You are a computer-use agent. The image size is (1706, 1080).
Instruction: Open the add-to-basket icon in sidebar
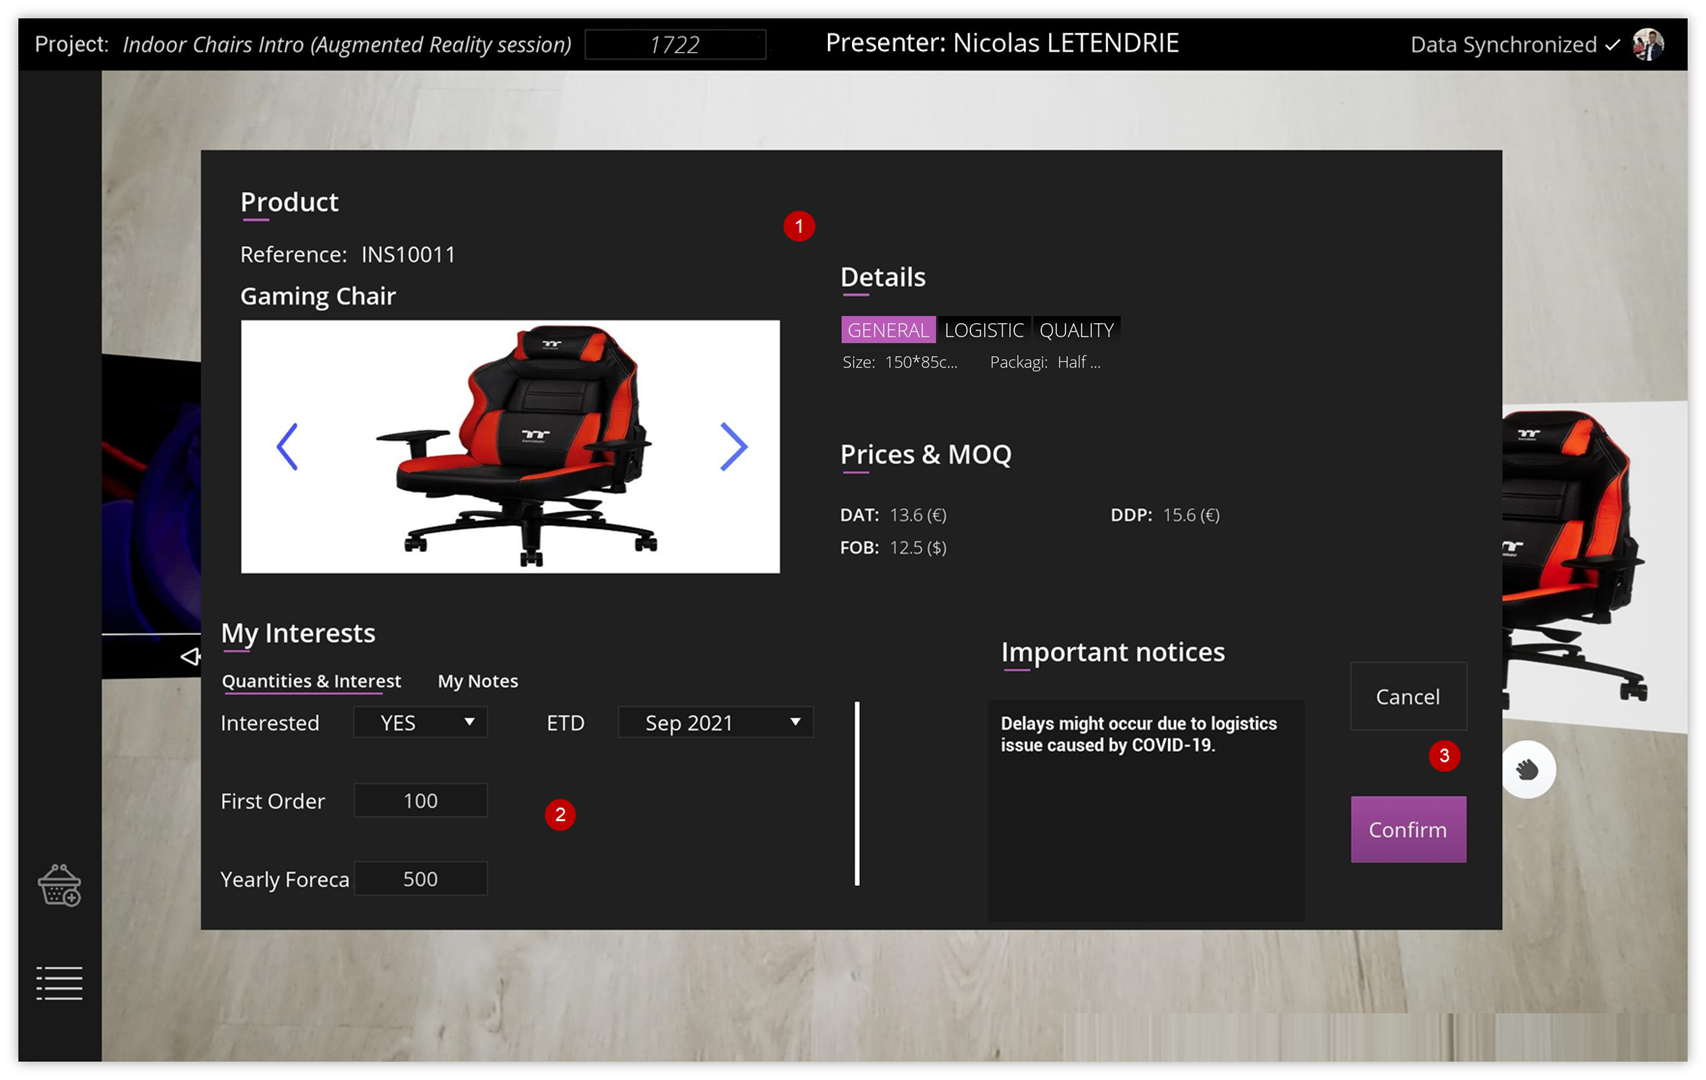pyautogui.click(x=60, y=885)
